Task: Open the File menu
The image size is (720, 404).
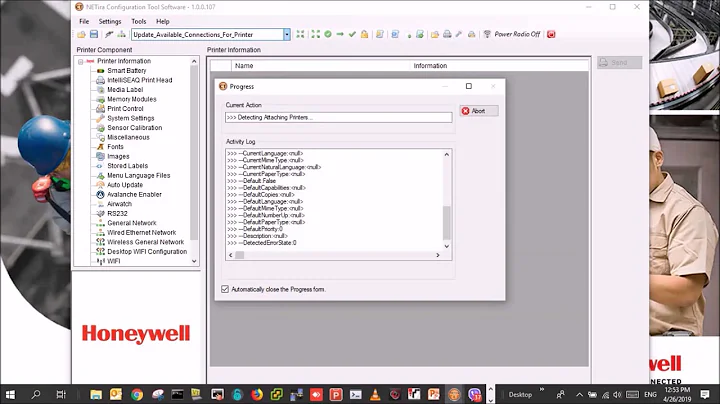Action: [84, 22]
